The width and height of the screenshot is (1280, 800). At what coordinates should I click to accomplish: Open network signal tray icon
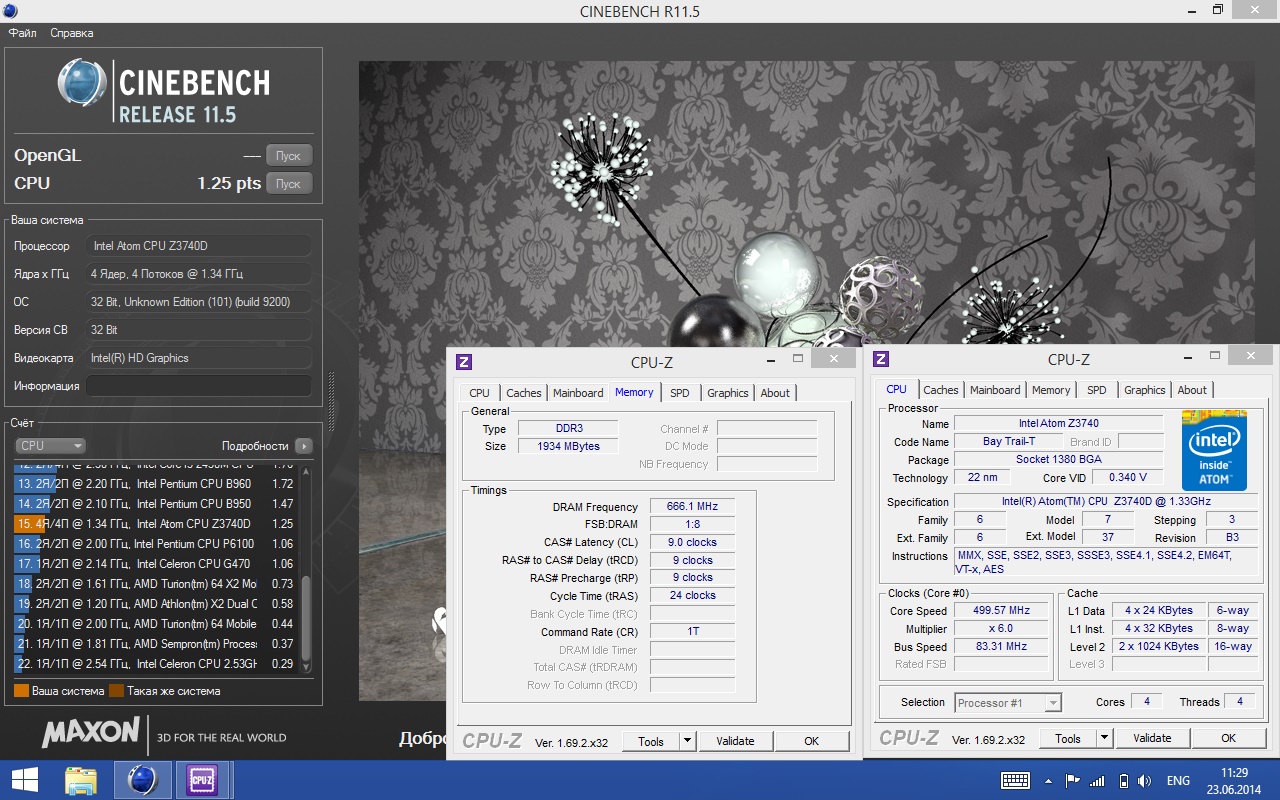point(1097,781)
